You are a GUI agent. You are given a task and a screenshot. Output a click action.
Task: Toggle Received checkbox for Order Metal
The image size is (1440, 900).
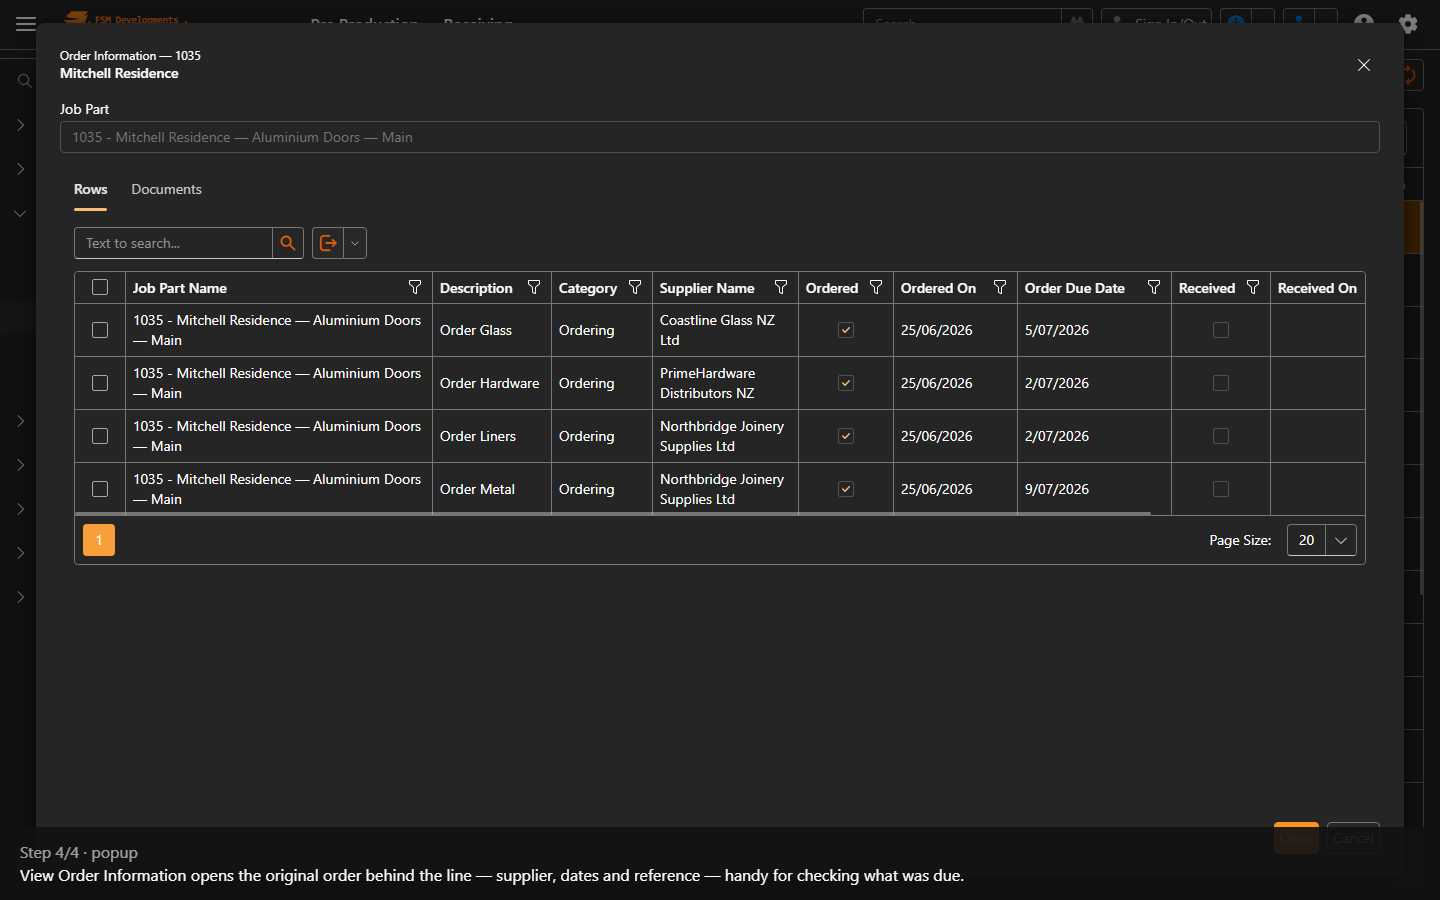coord(1221,489)
